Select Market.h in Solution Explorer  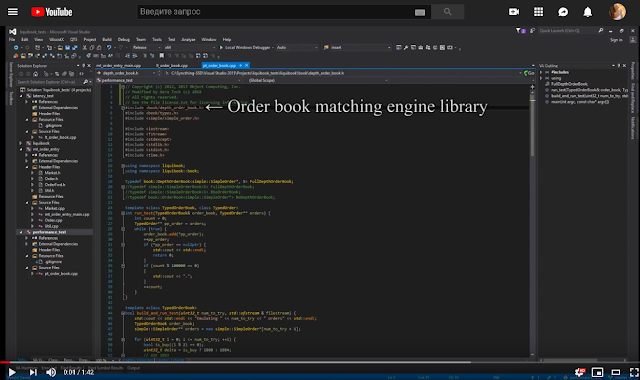(x=52, y=173)
